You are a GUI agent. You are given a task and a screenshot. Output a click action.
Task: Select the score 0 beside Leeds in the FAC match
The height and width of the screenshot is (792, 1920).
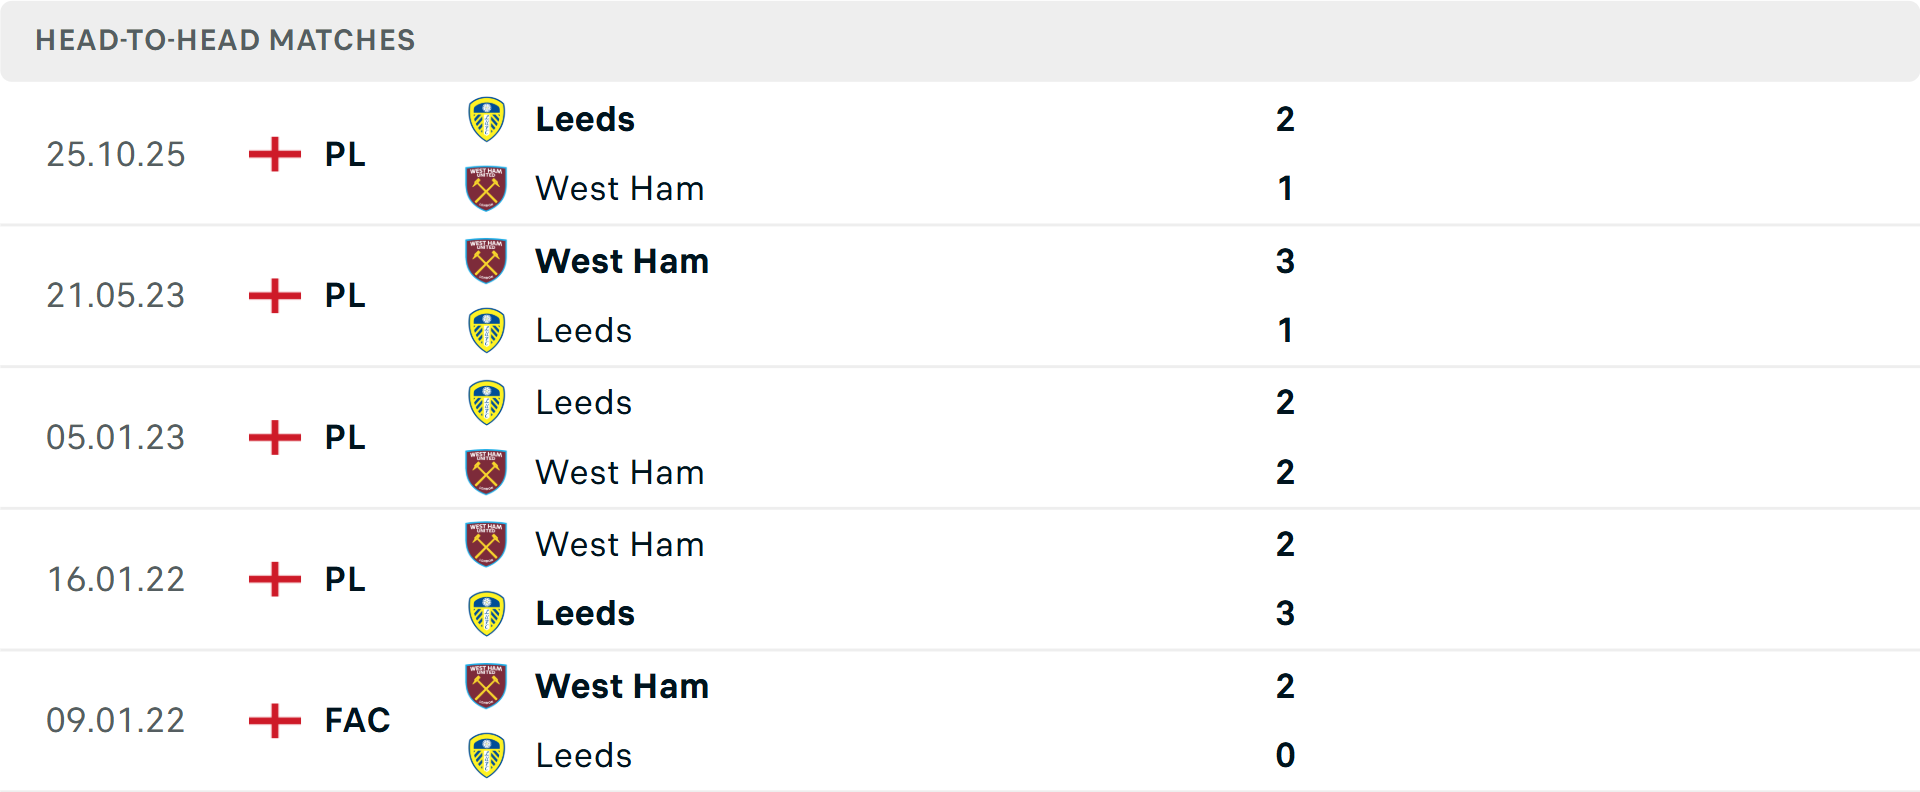pos(1286,755)
